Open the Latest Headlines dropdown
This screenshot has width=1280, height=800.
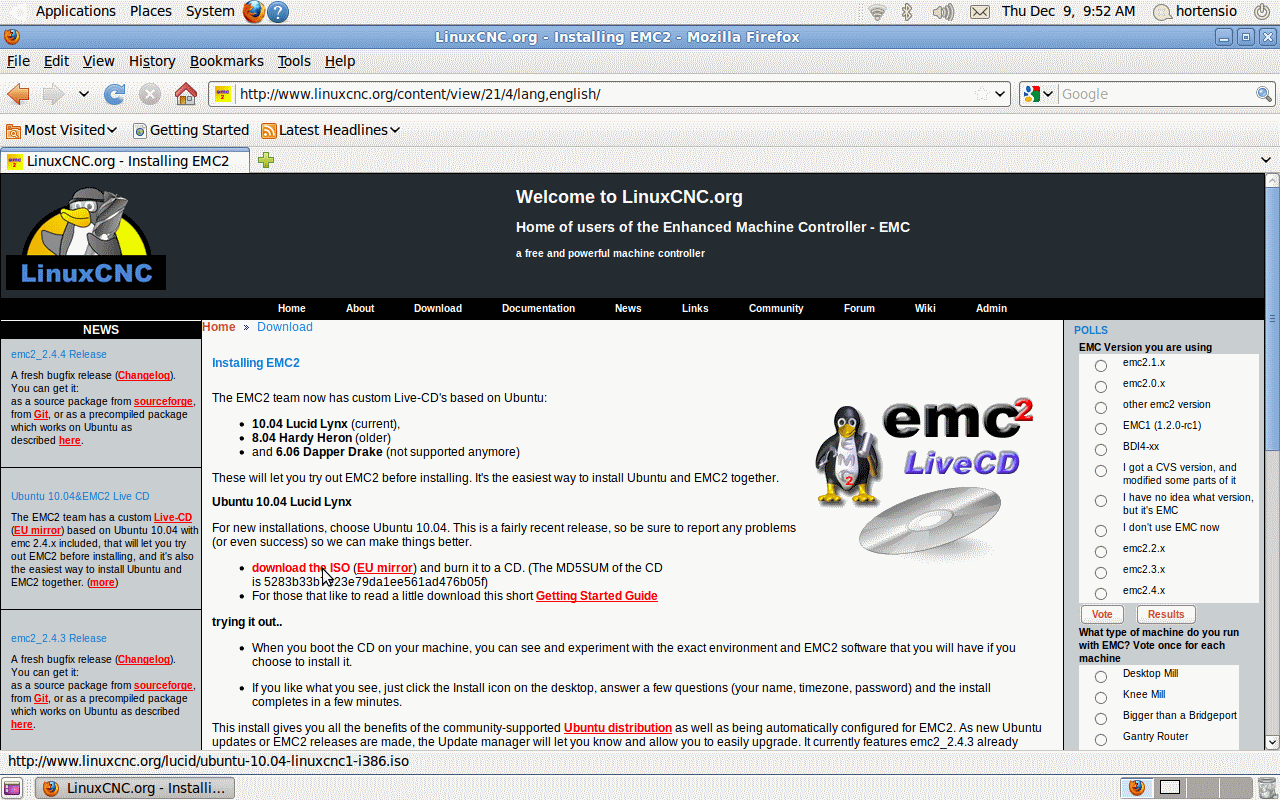click(331, 130)
